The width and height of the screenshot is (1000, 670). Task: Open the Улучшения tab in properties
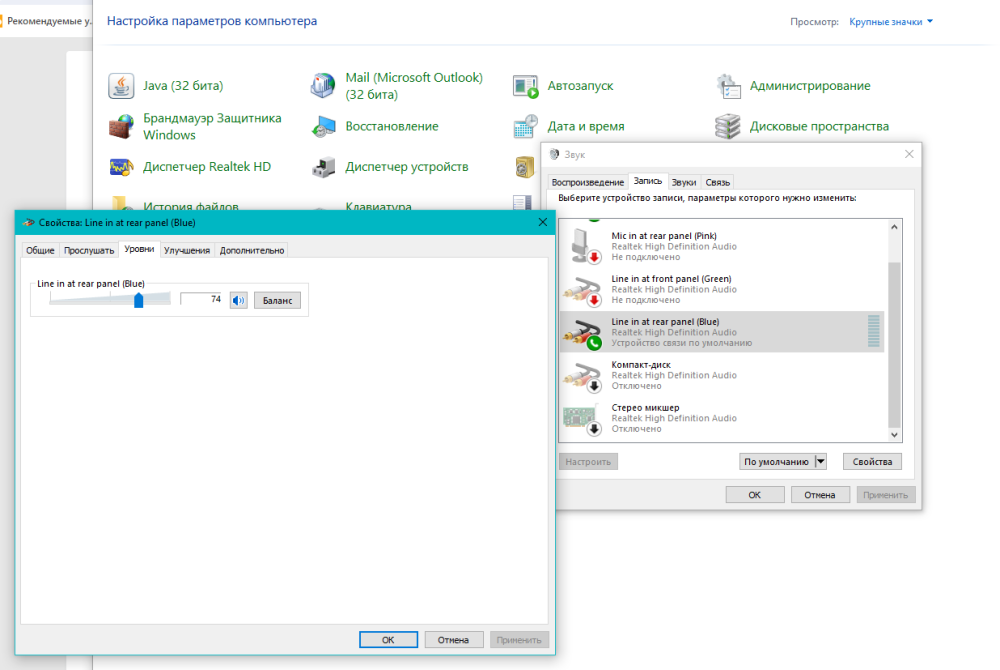(187, 250)
